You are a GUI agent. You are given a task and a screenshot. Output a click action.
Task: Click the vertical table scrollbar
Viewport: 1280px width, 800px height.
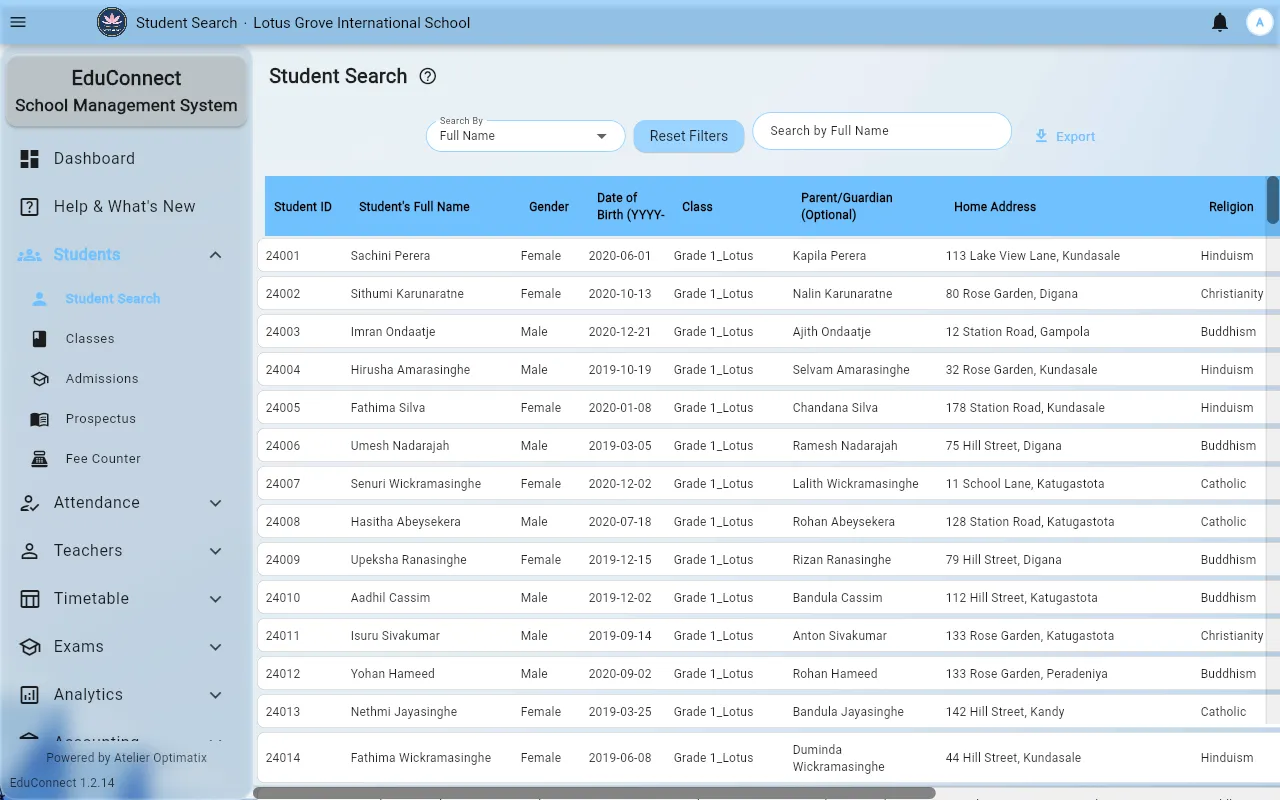click(1273, 200)
